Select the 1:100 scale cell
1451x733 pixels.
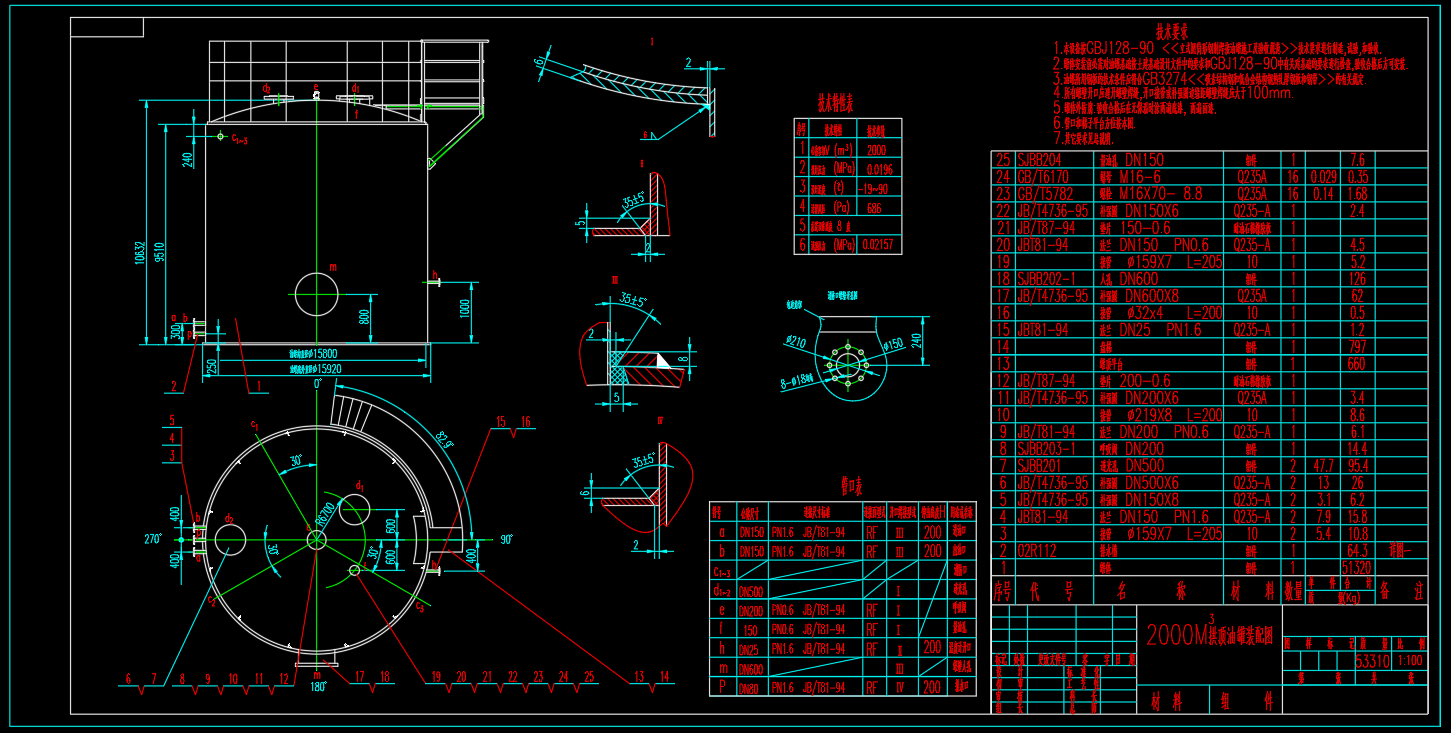(1410, 662)
